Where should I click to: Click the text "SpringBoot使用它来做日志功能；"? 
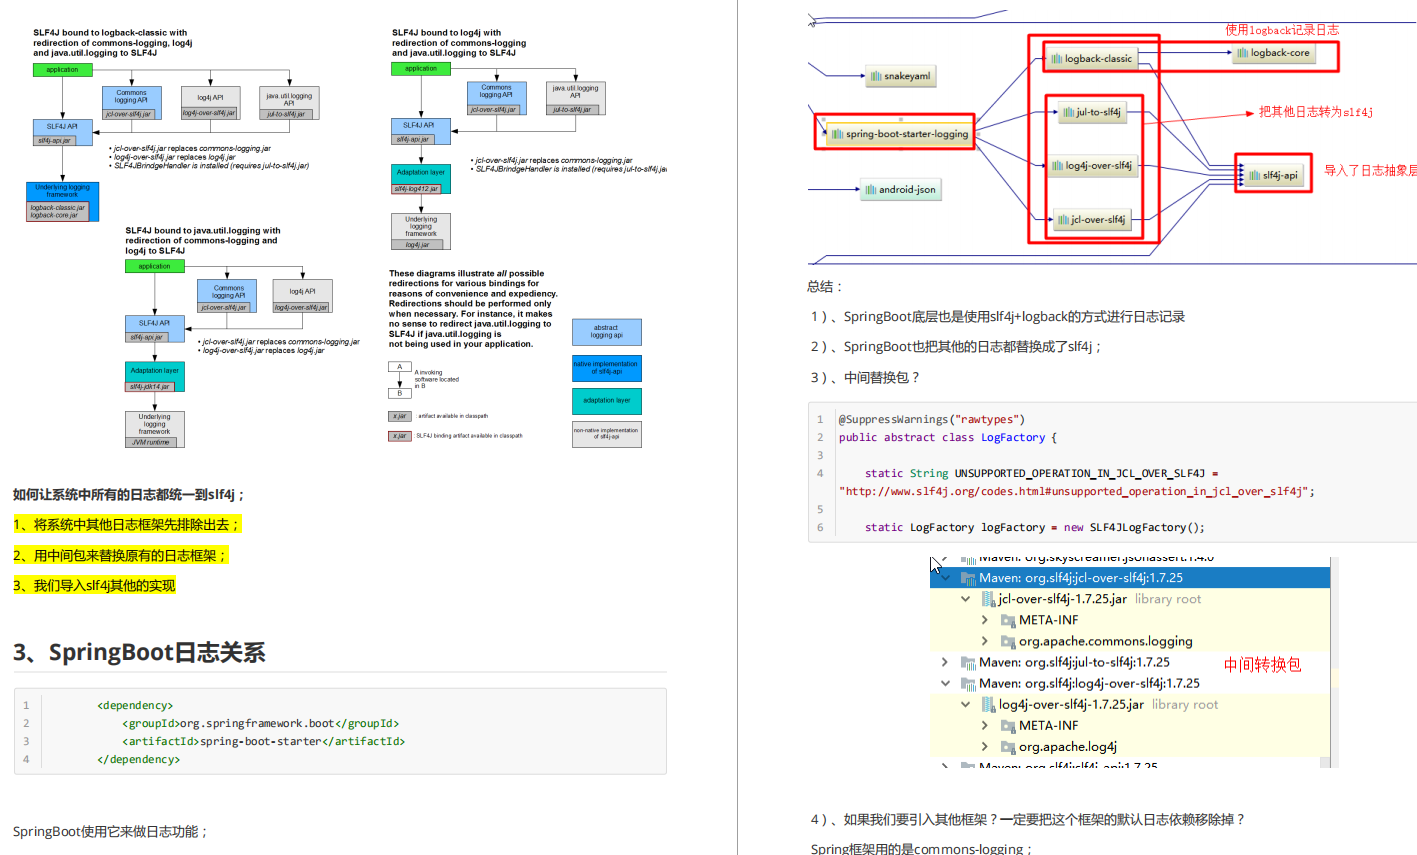pyautogui.click(x=110, y=831)
